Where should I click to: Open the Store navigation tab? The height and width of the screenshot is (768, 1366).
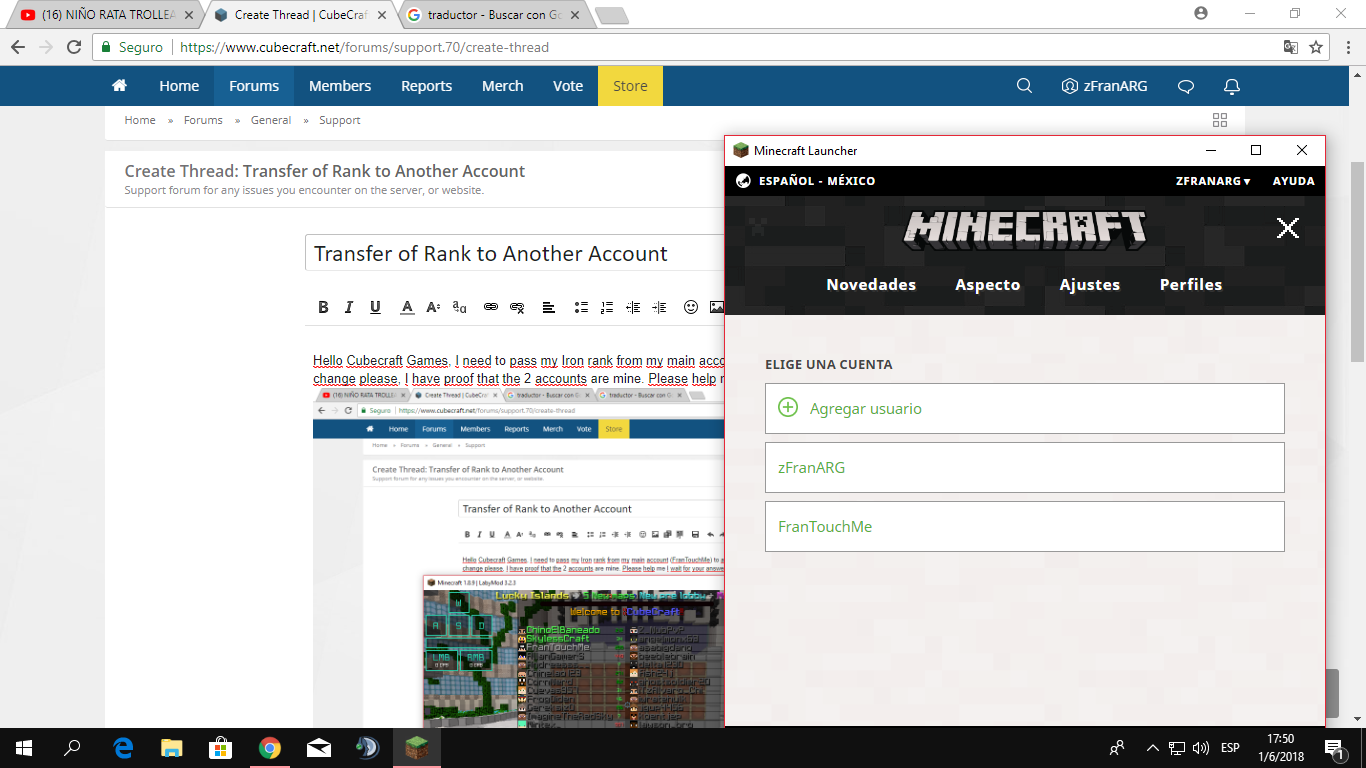click(x=630, y=86)
